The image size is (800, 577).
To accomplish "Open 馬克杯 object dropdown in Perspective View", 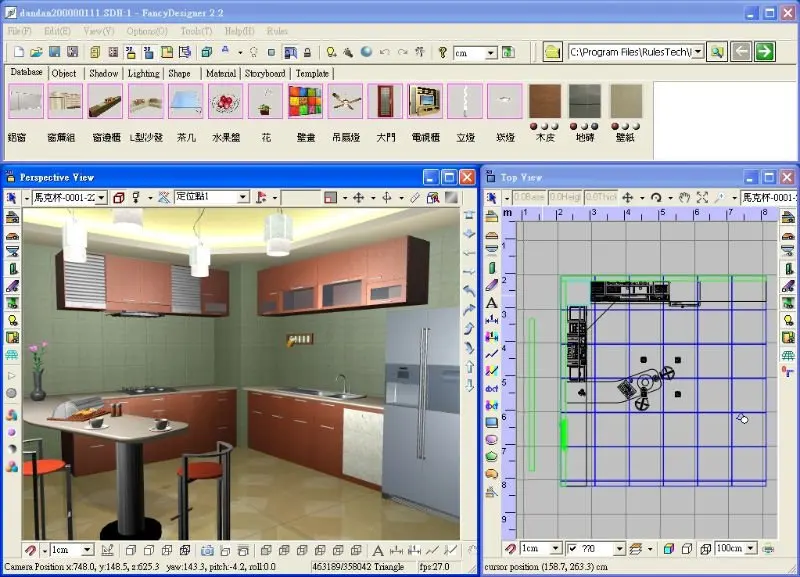I will (102, 197).
